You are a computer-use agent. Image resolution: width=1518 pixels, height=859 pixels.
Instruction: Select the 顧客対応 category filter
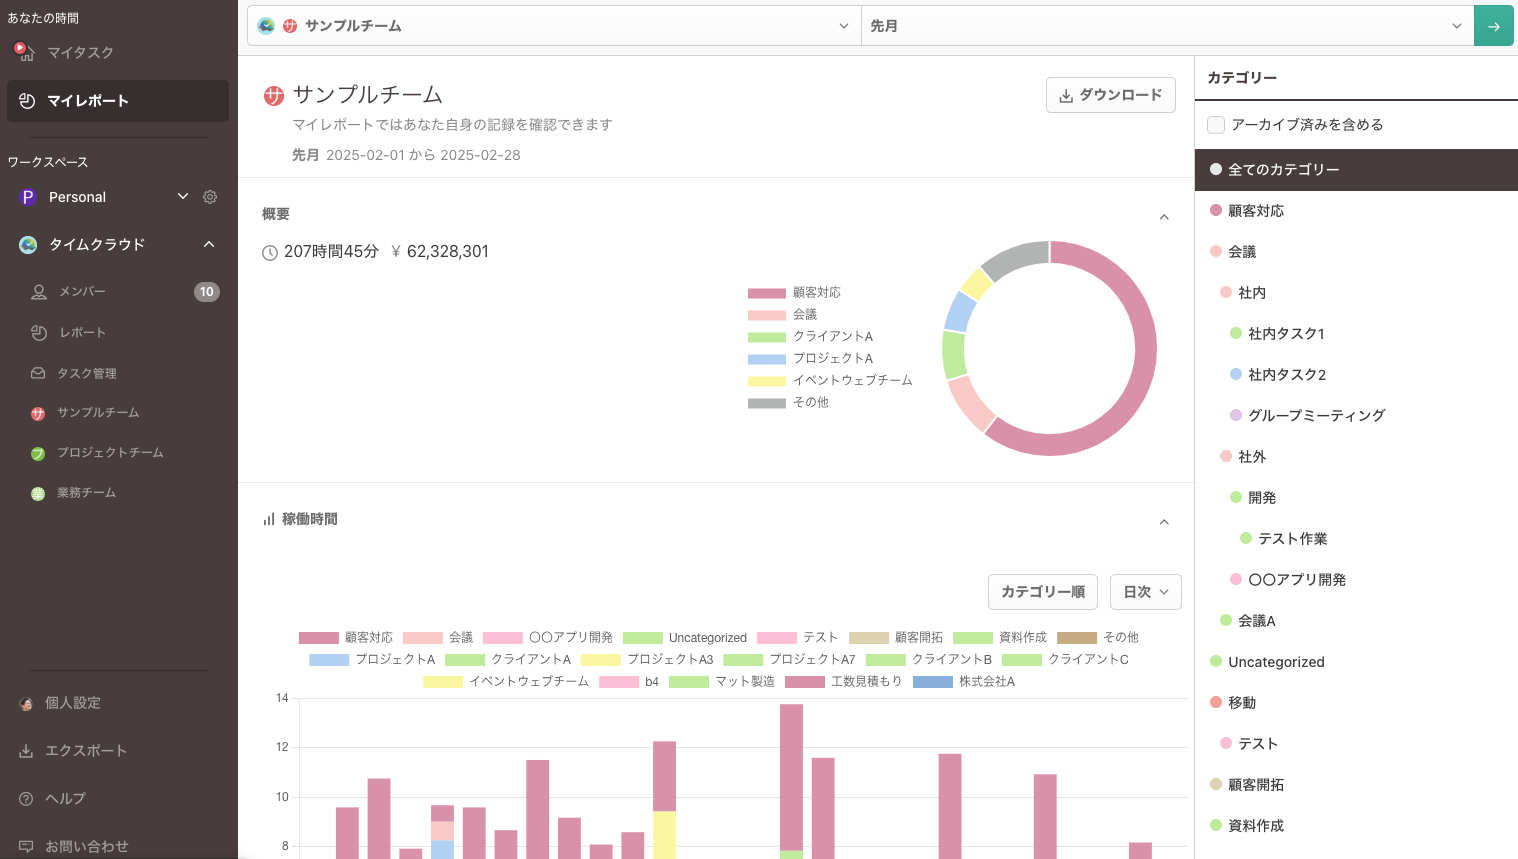[1256, 211]
